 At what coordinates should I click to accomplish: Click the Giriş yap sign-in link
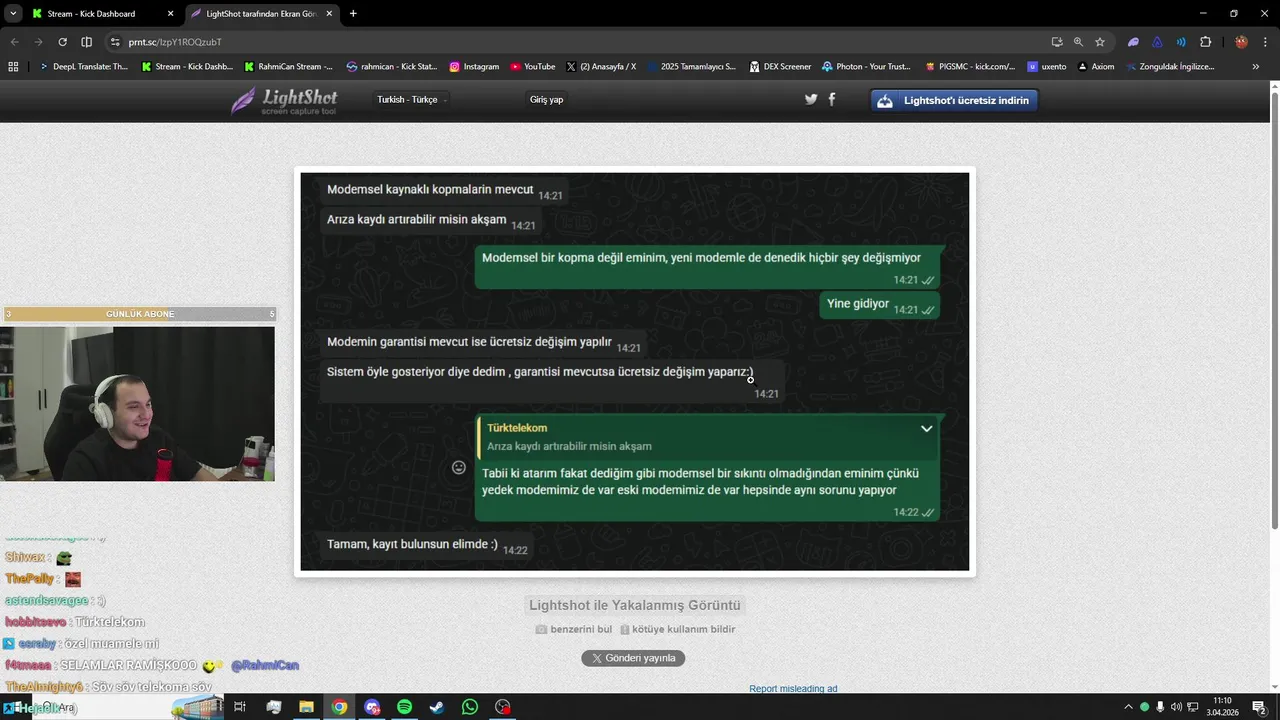coord(546,99)
